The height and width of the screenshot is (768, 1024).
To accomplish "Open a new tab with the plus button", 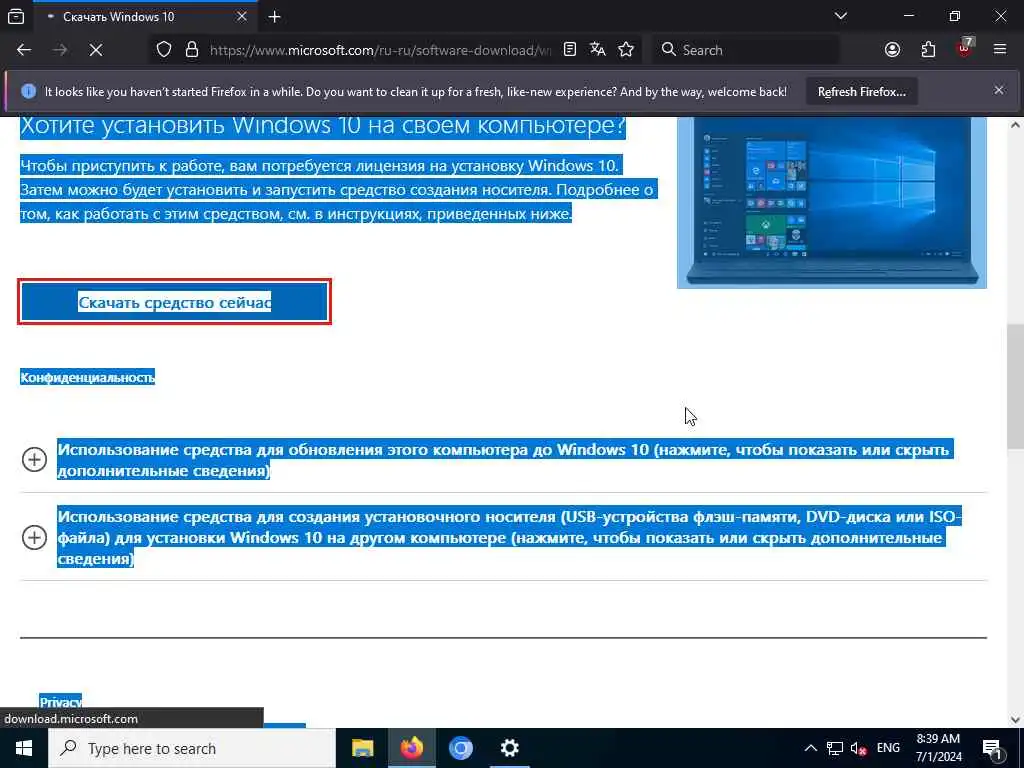I will [275, 17].
